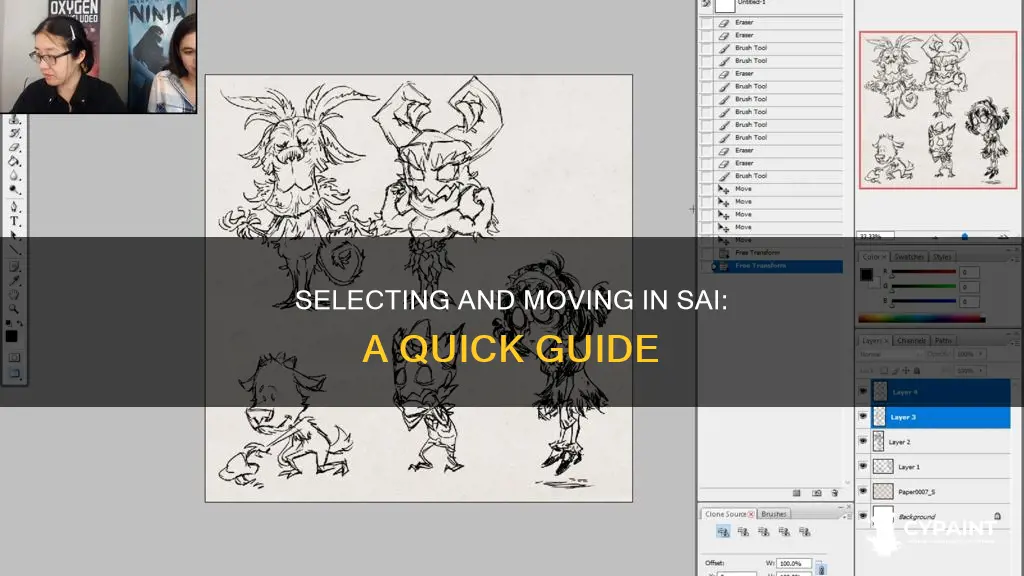Switch to the Swatches tab
The width and height of the screenshot is (1024, 576).
click(x=909, y=257)
